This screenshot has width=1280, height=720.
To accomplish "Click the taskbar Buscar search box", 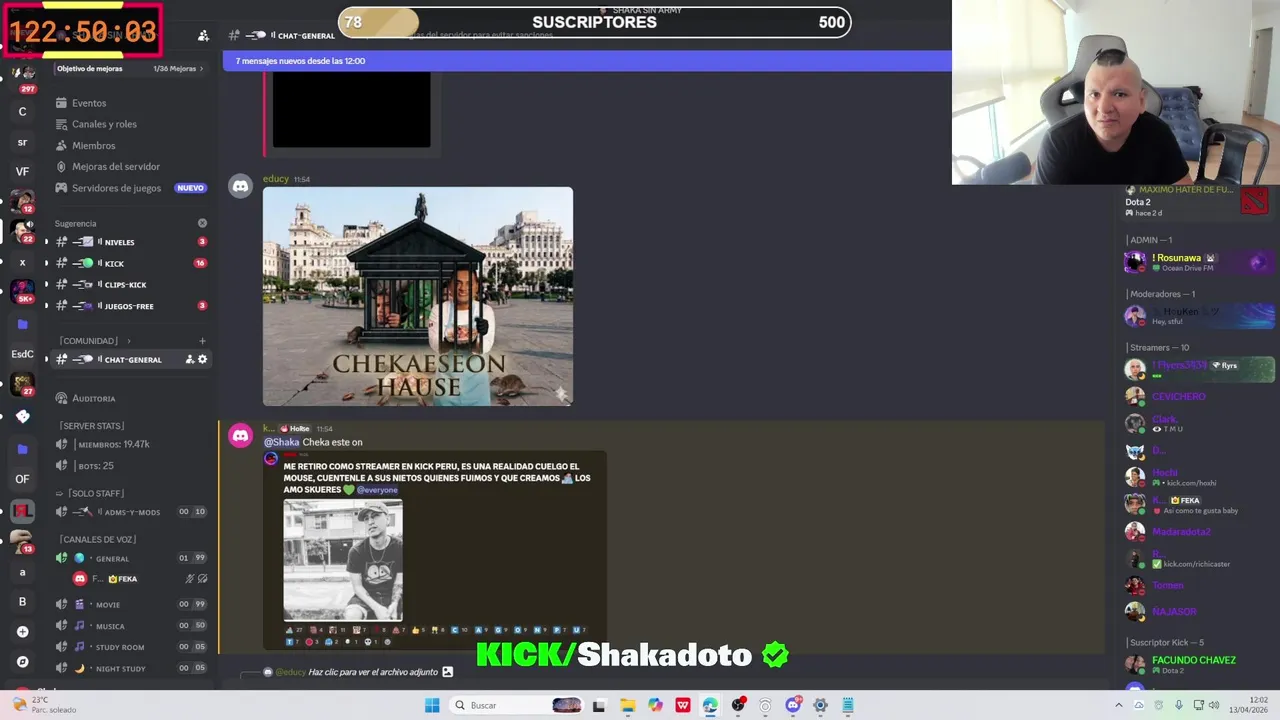I will [x=516, y=705].
